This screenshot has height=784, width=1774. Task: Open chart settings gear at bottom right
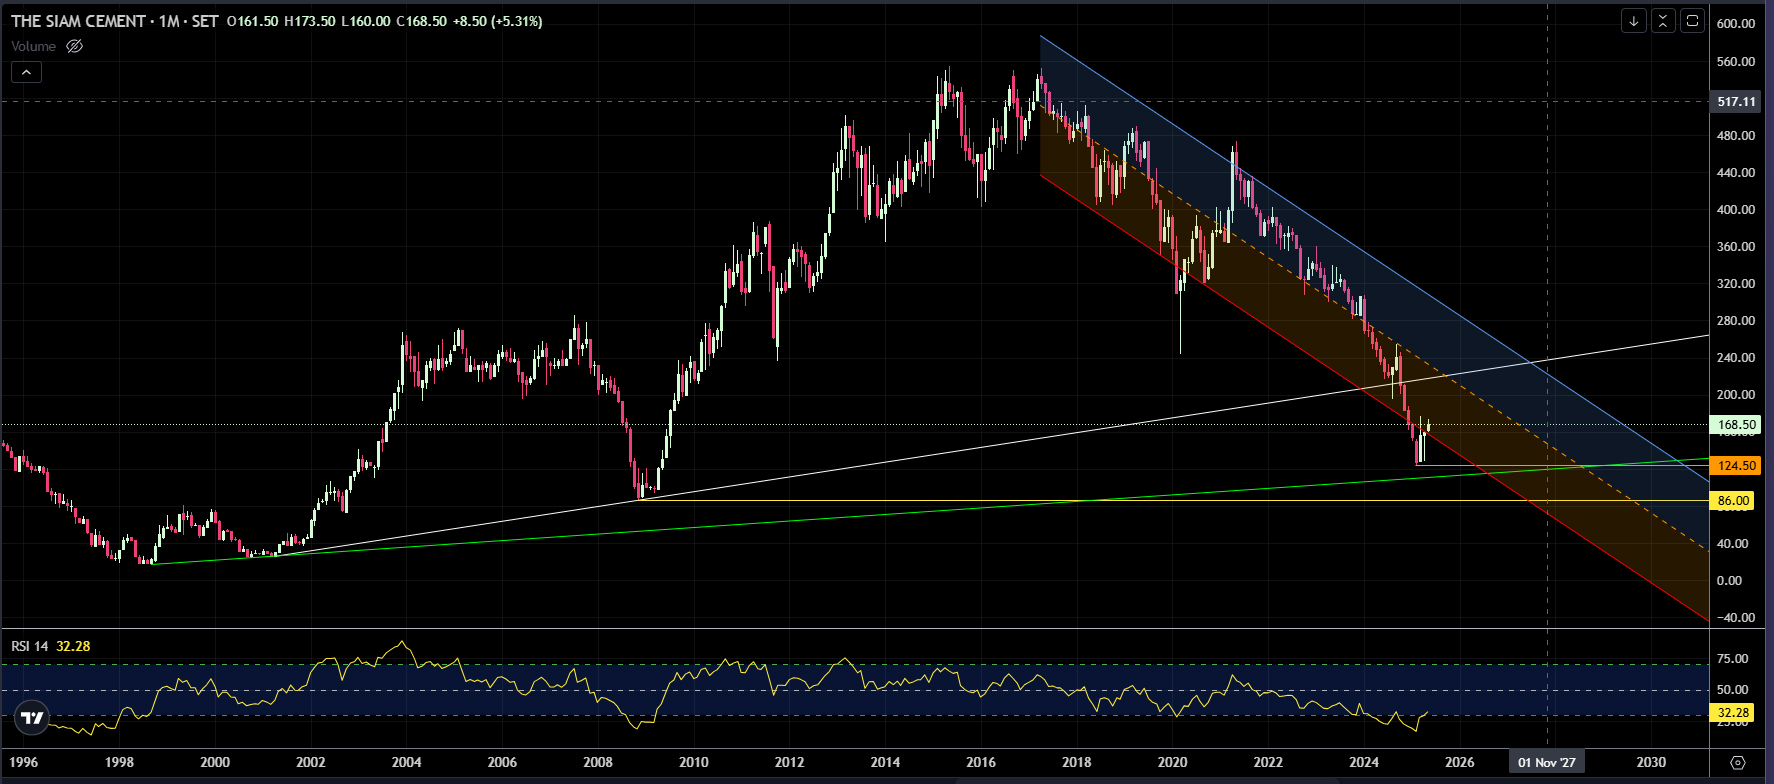point(1738,763)
